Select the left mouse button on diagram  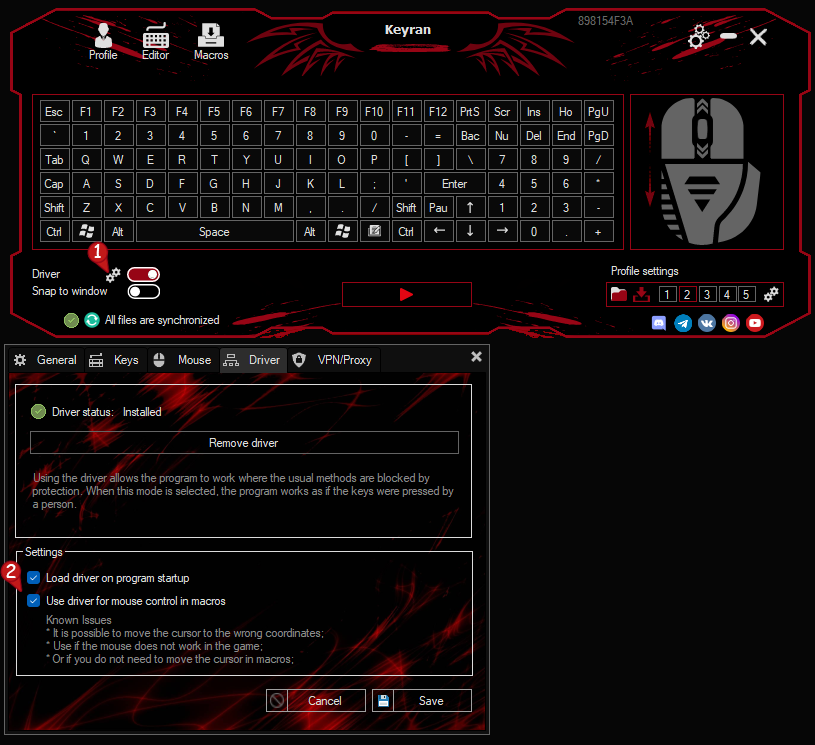[x=676, y=128]
